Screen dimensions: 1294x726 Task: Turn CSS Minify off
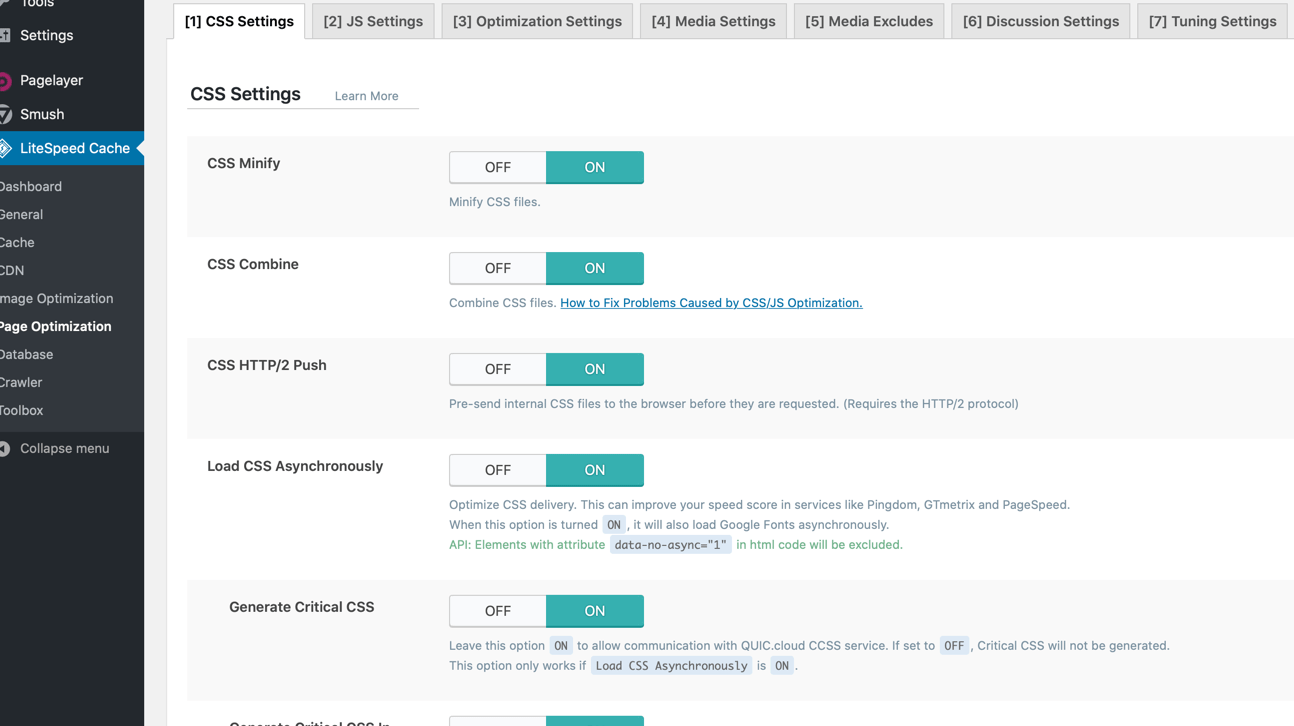[497, 168]
